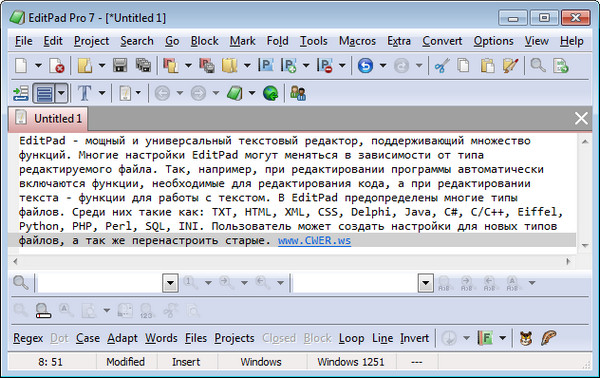
Task: Open the search text history dropdown
Action: tap(170, 283)
